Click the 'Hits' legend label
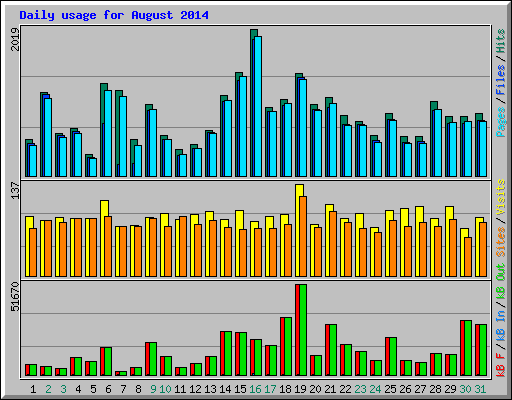 pos(501,41)
